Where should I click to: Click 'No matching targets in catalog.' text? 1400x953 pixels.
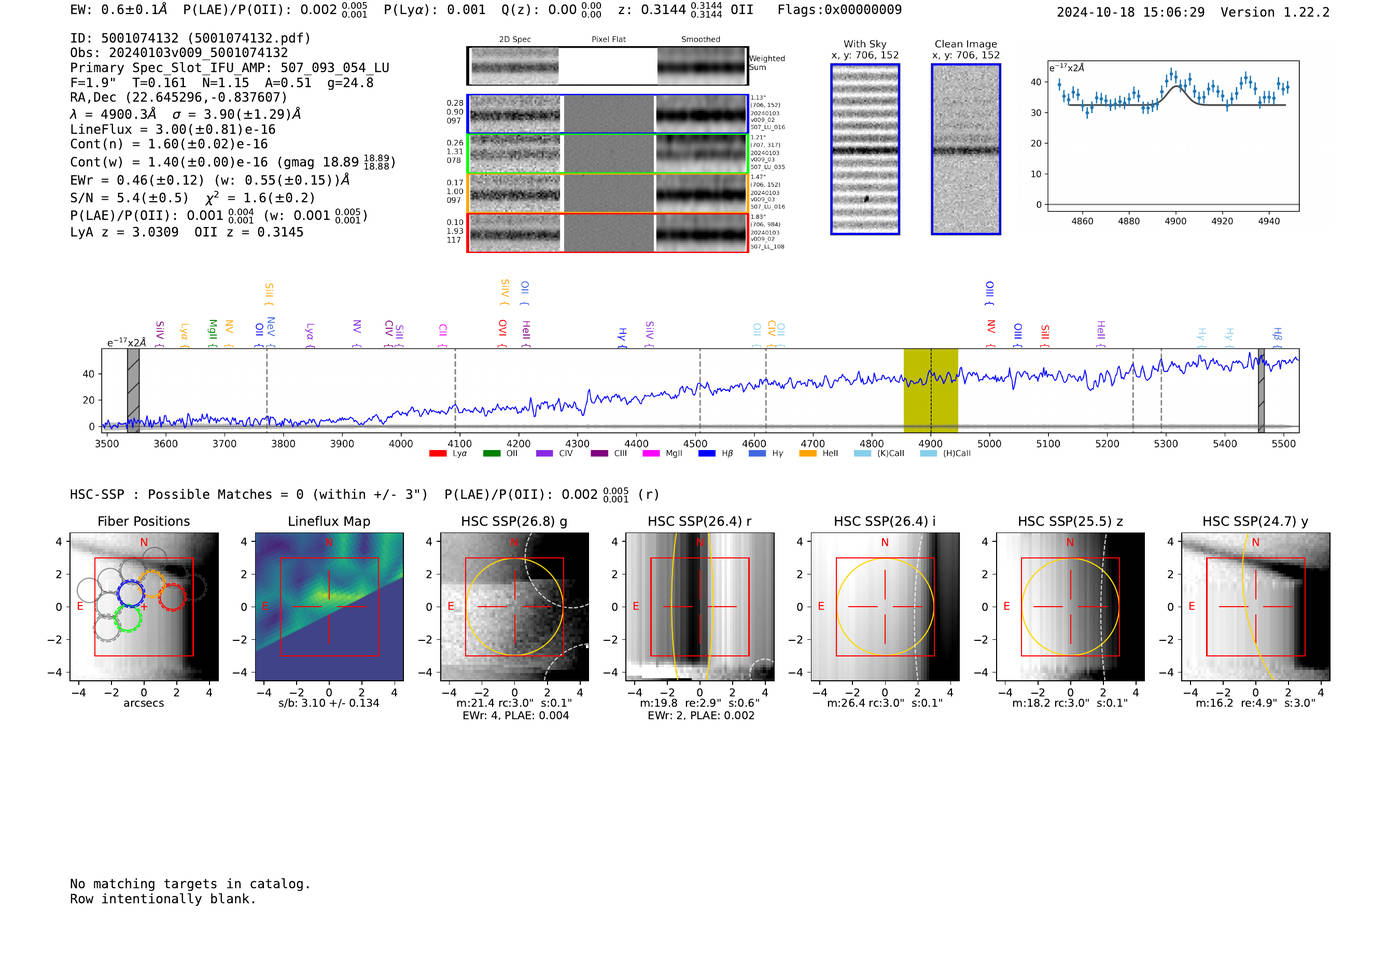click(190, 884)
